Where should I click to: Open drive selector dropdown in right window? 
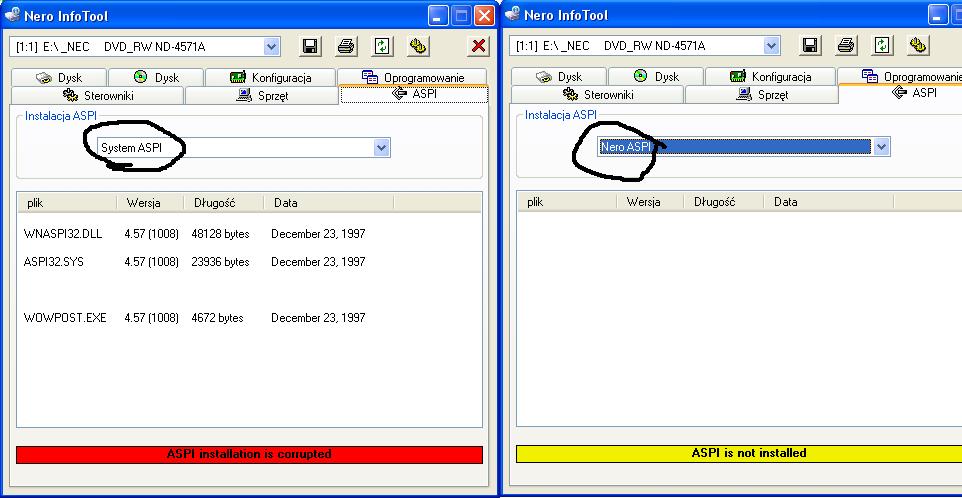(x=772, y=45)
